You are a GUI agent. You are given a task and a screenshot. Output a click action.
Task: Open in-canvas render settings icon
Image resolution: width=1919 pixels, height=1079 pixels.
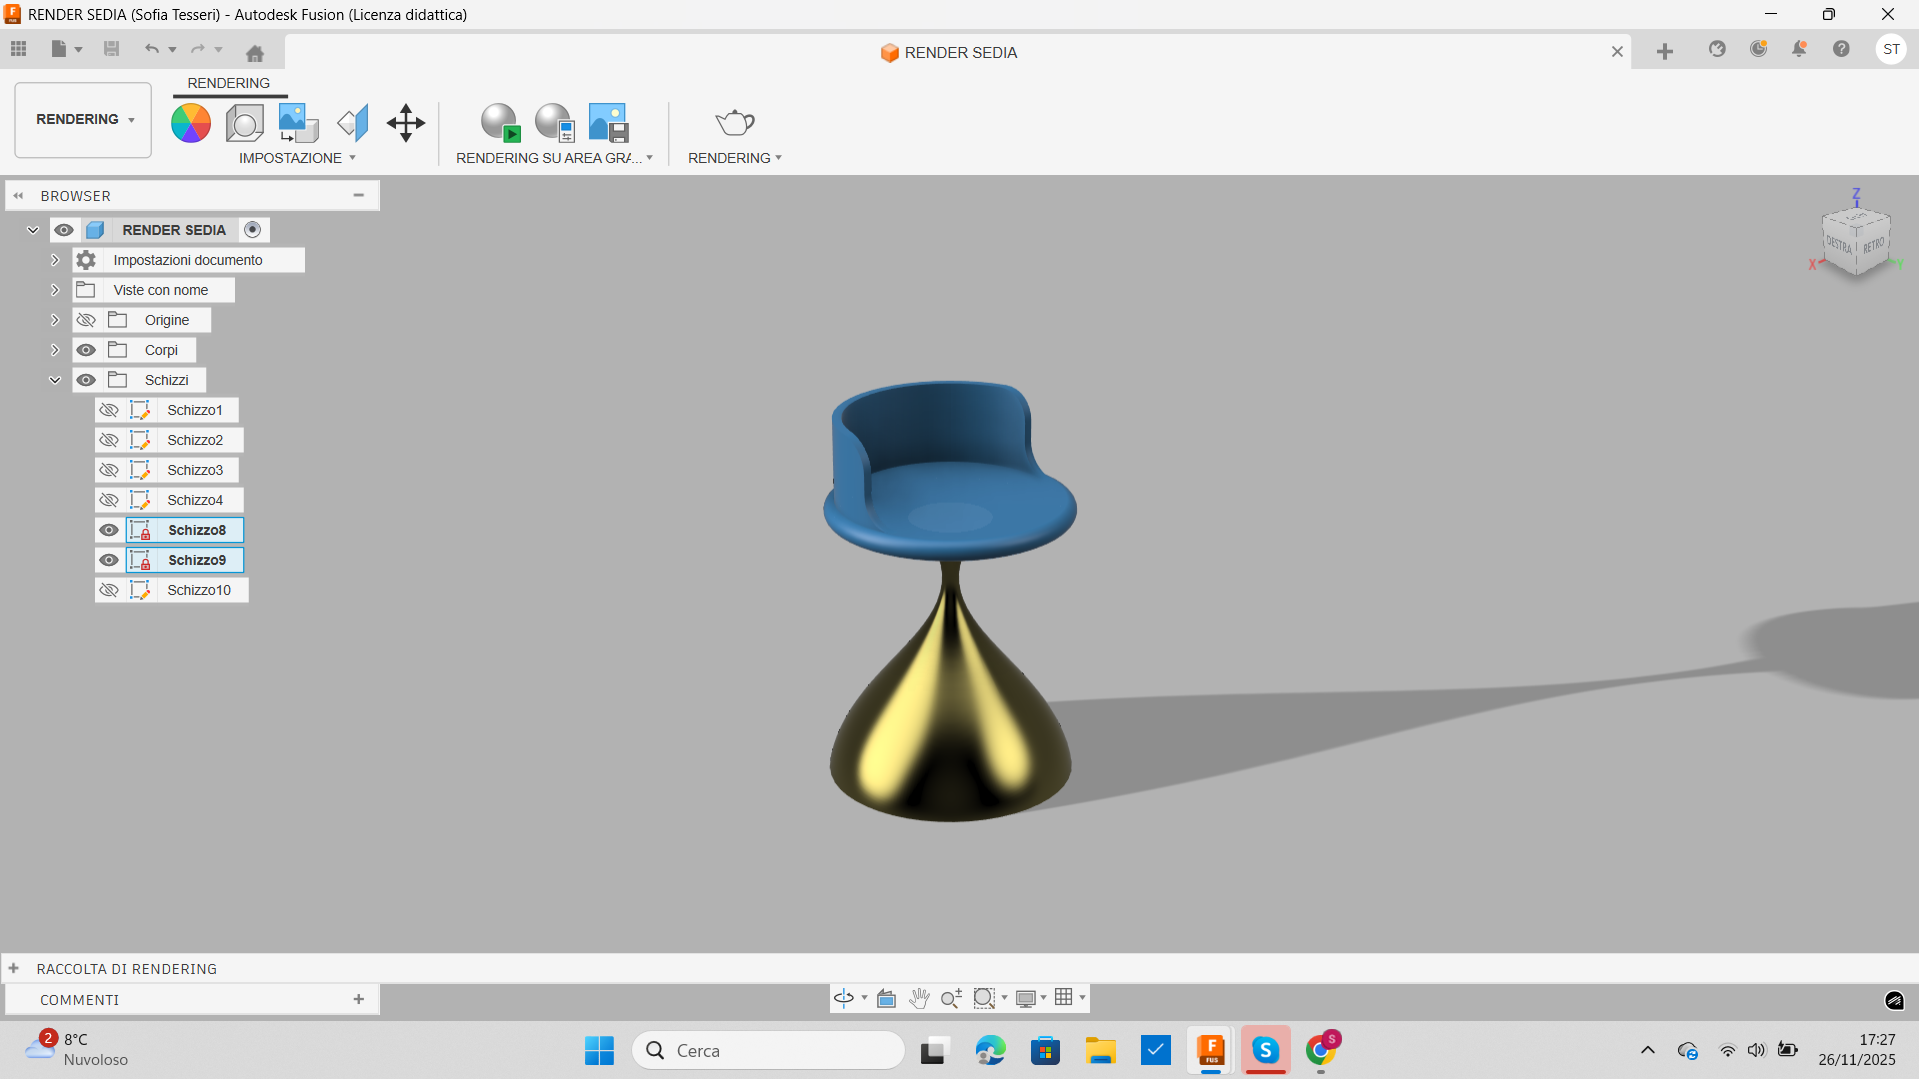coord(554,122)
